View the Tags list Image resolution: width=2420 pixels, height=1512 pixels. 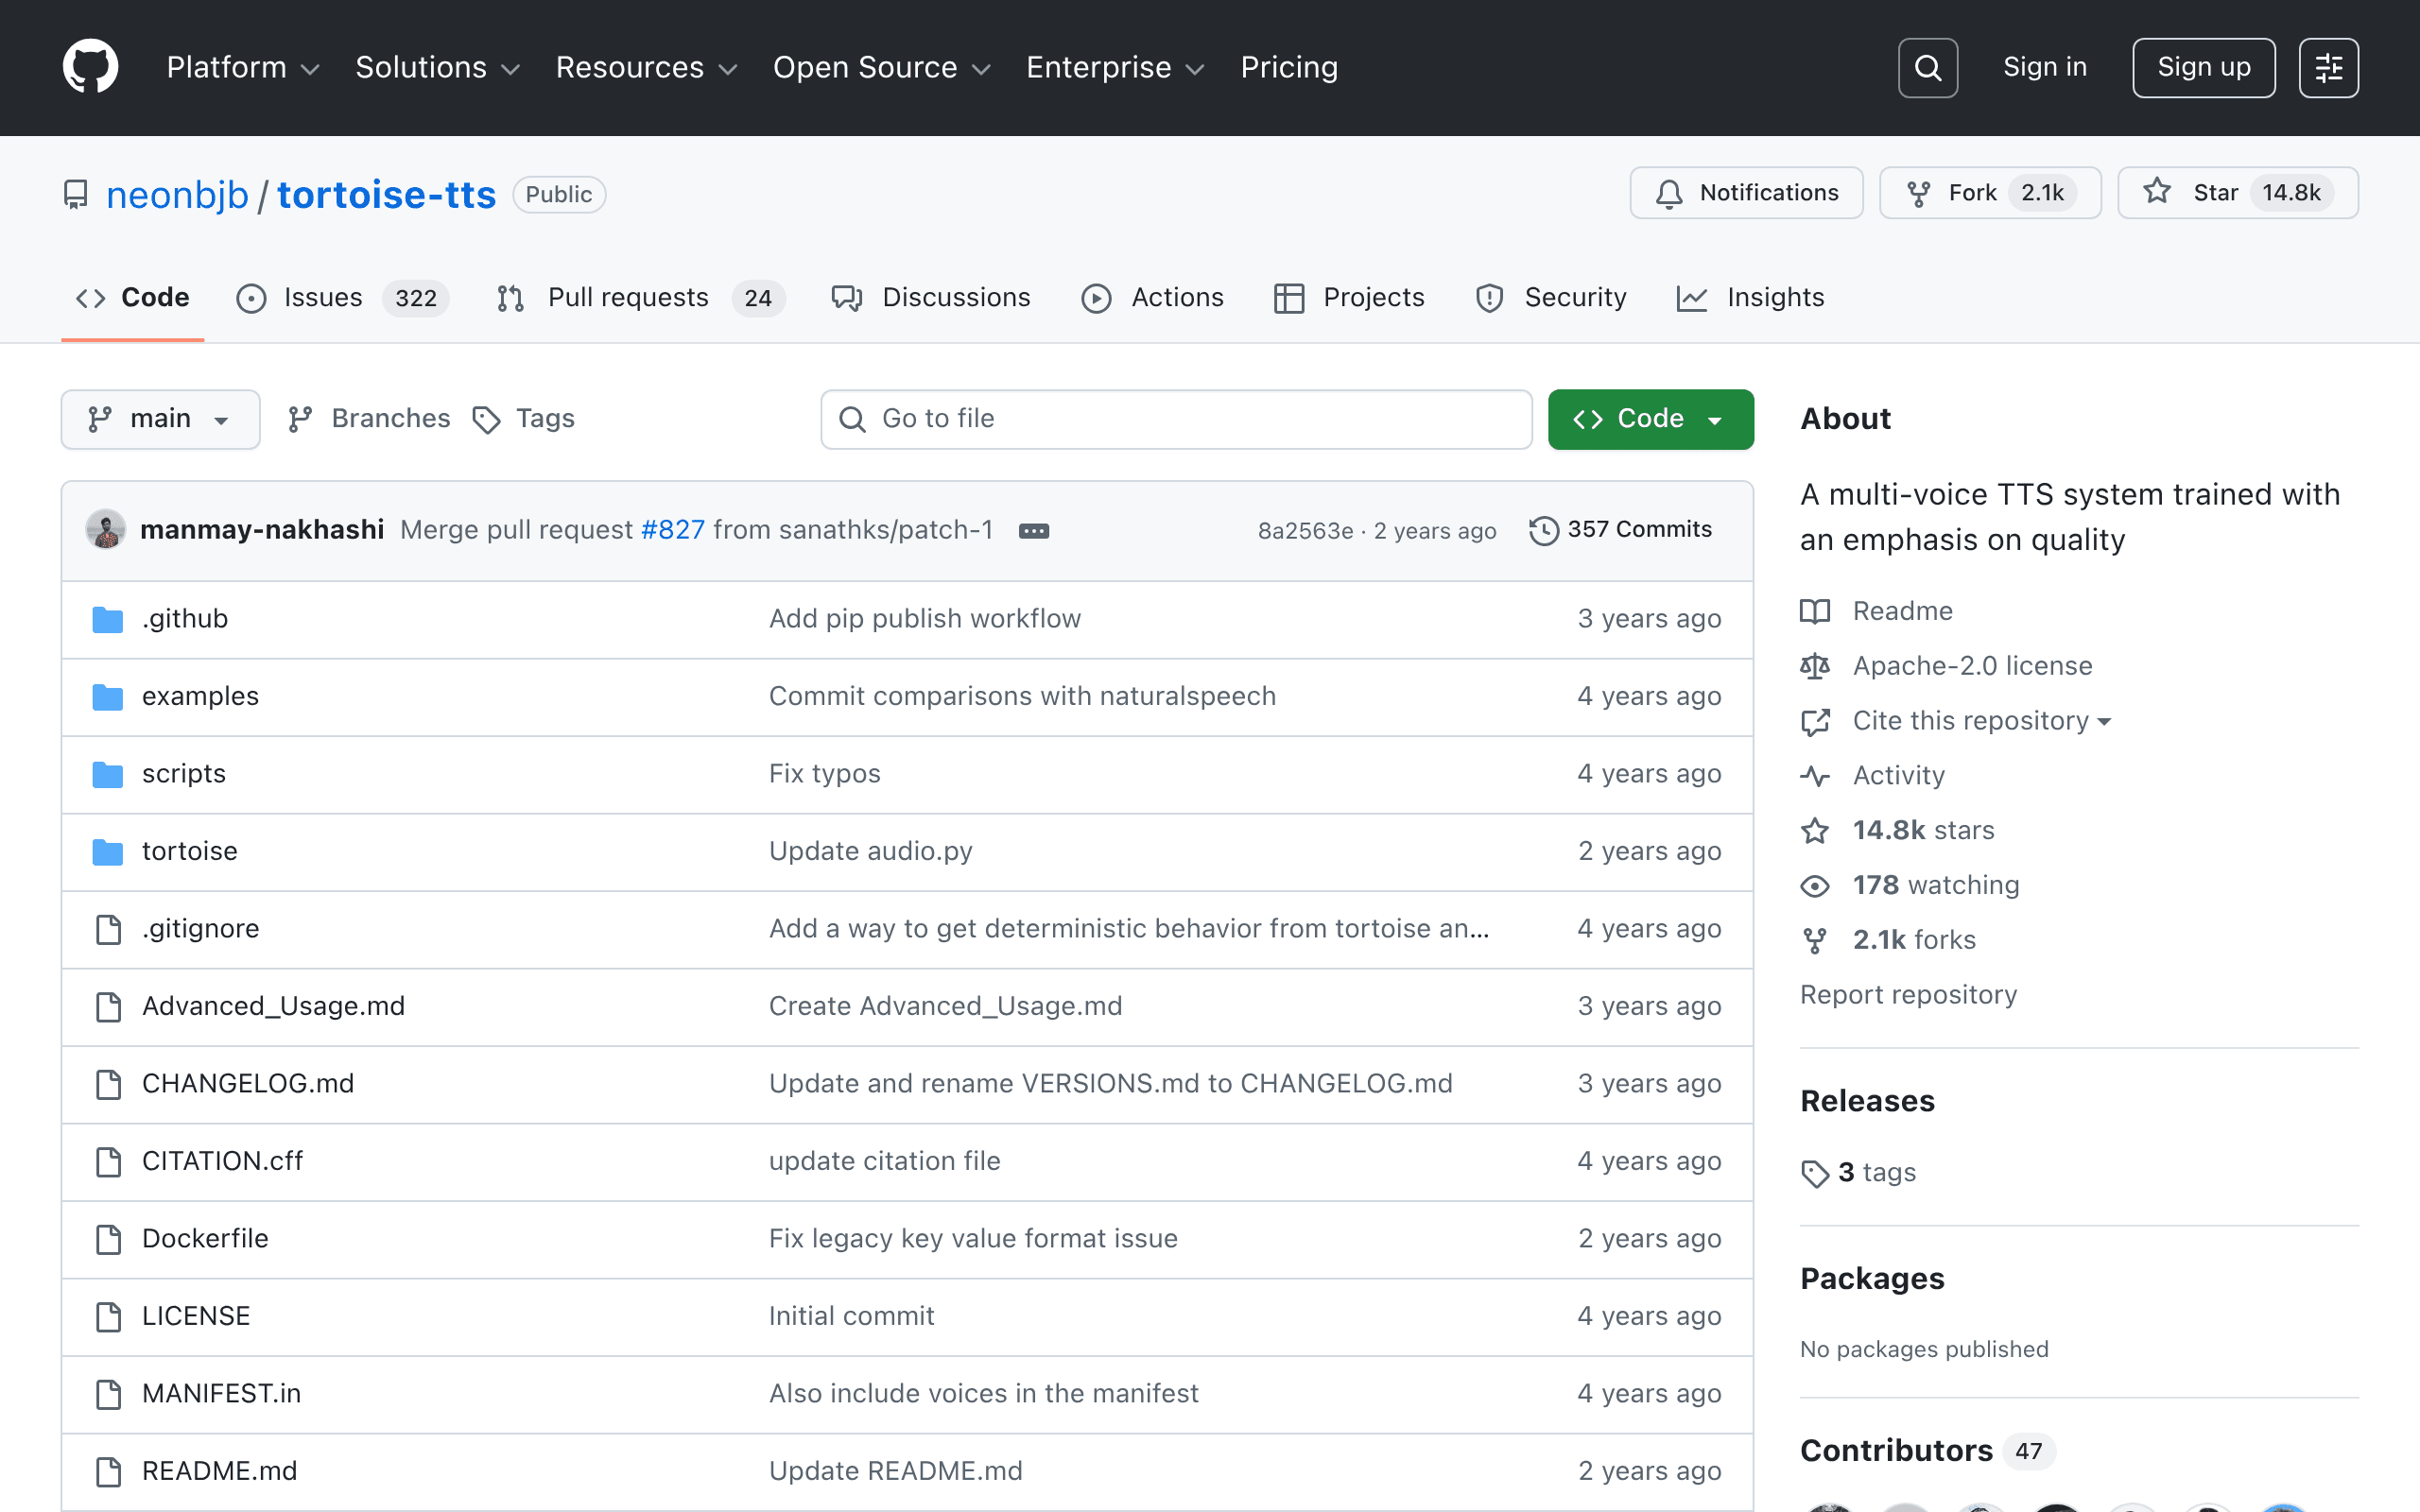(x=524, y=419)
